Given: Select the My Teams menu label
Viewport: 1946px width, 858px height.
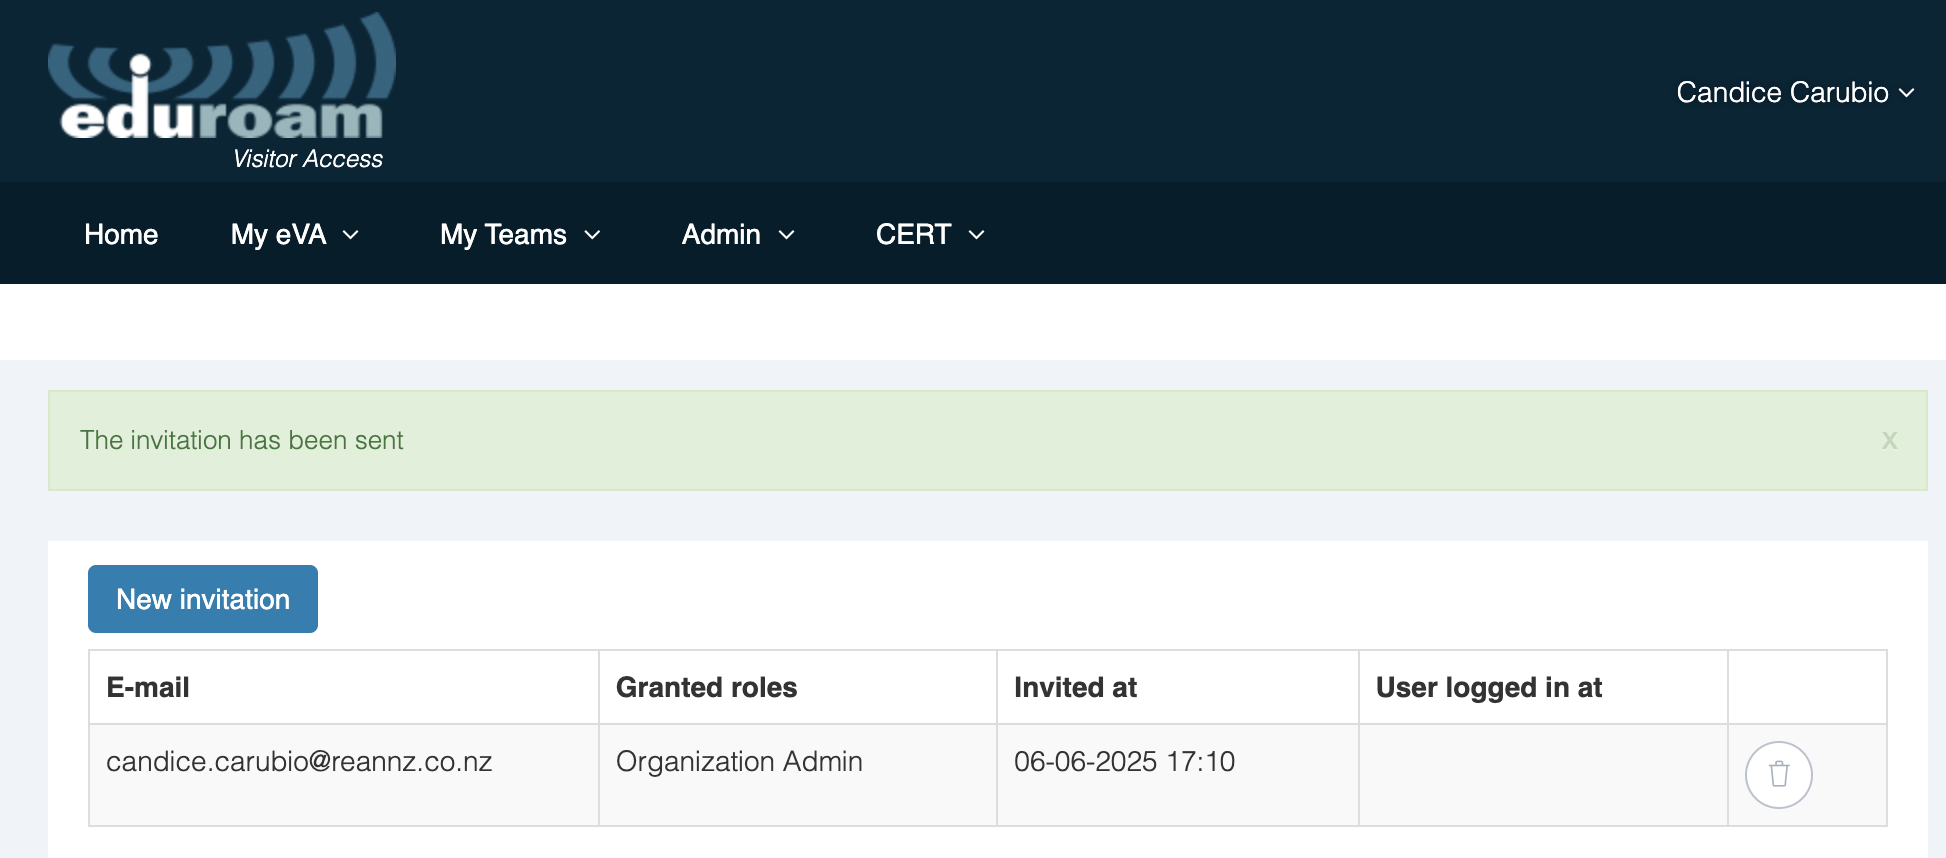Looking at the screenshot, I should [503, 234].
